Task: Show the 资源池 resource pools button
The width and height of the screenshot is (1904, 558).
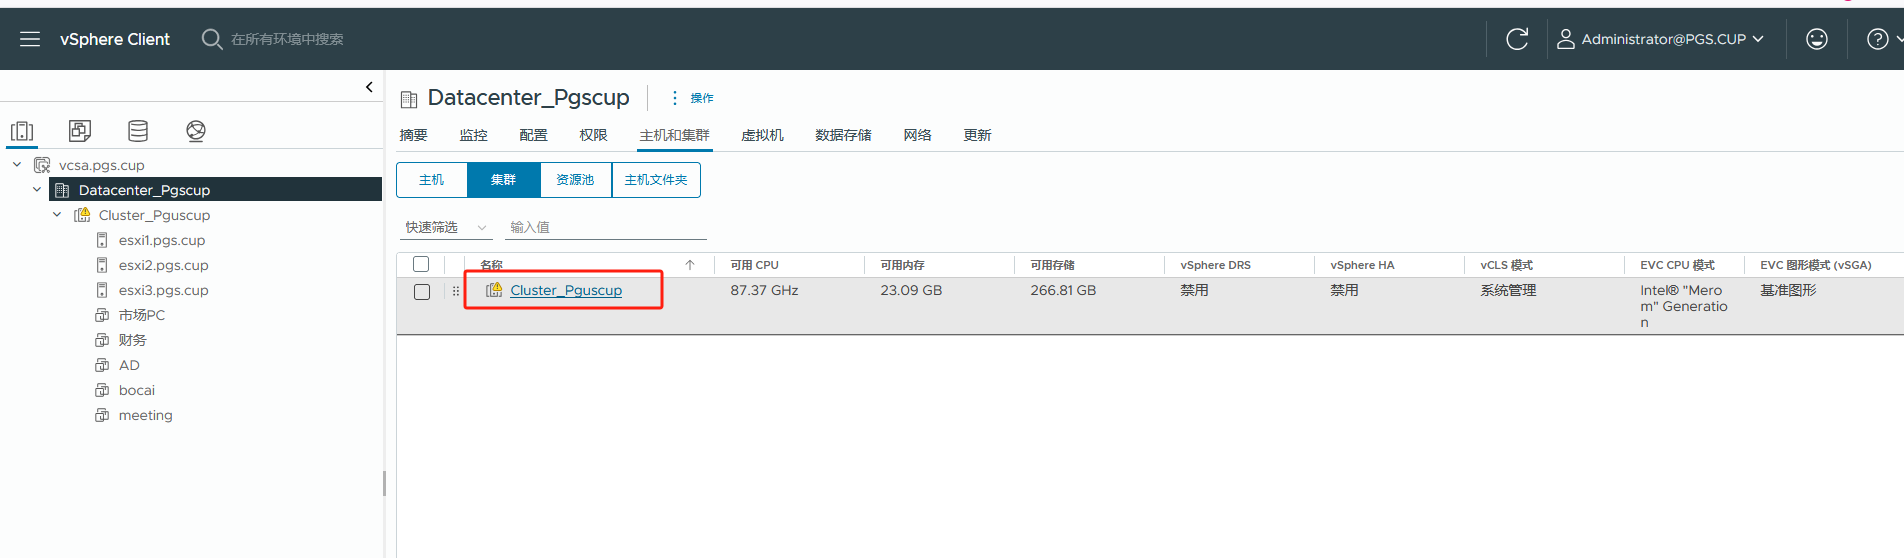Action: 576,180
